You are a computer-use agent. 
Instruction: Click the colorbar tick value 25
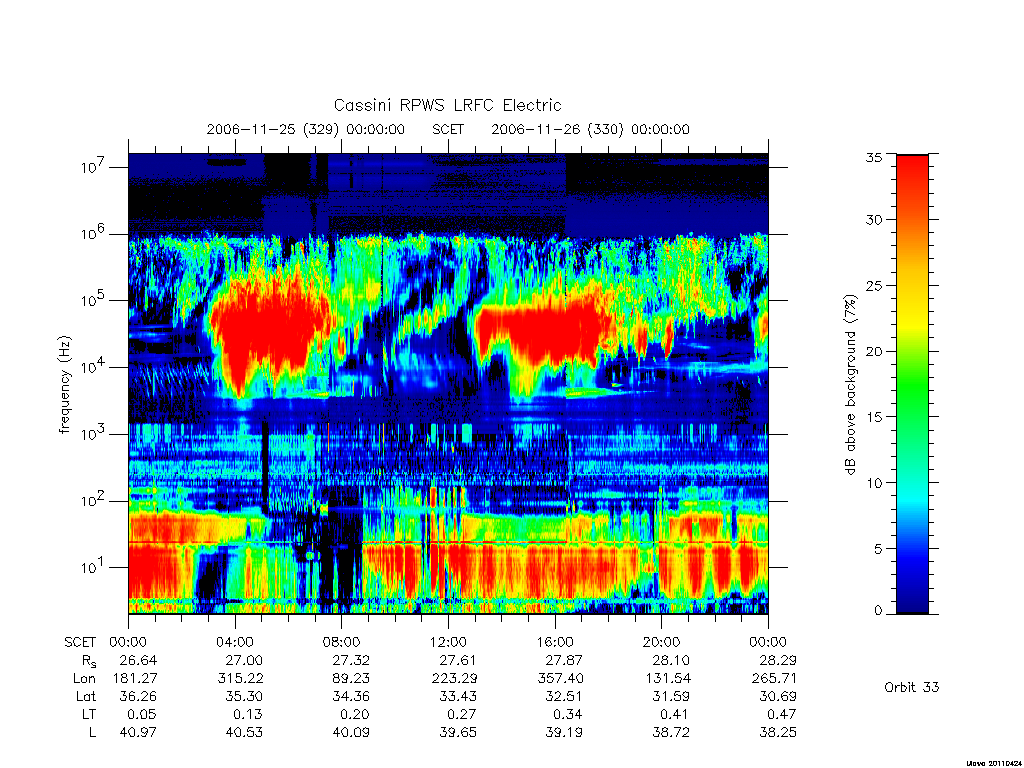(x=874, y=285)
